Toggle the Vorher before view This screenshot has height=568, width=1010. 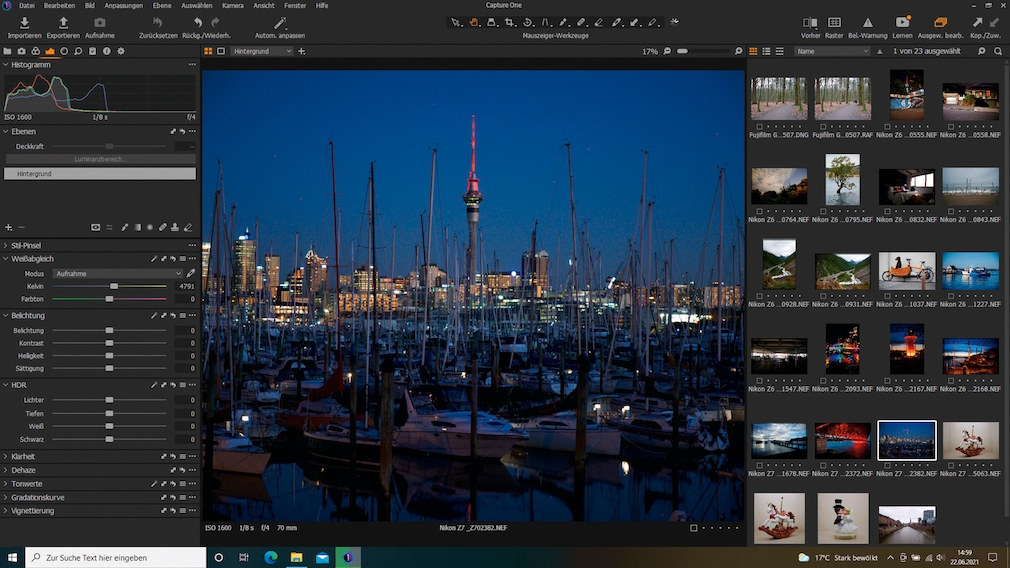click(x=810, y=23)
